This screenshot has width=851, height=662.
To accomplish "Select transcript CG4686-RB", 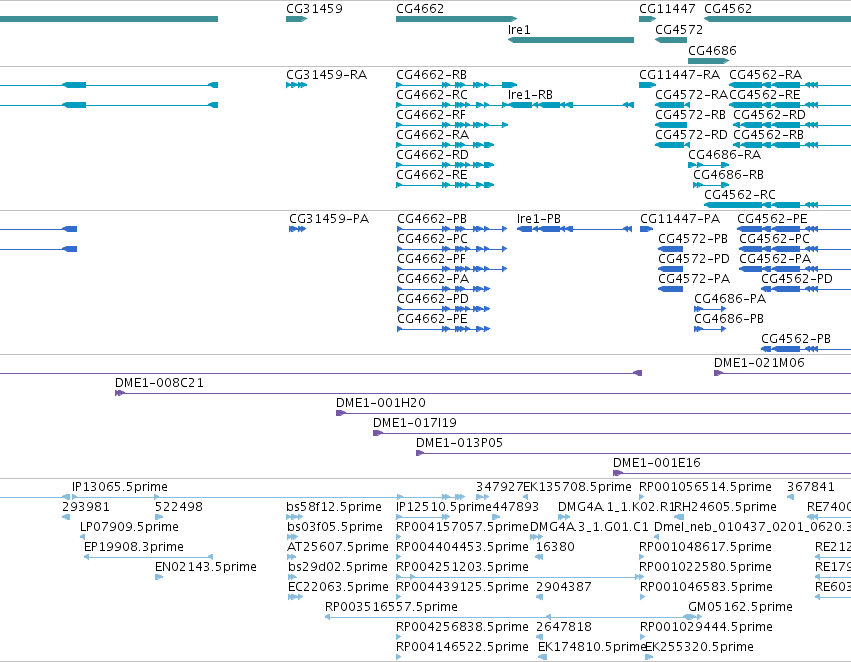I will coord(728,175).
